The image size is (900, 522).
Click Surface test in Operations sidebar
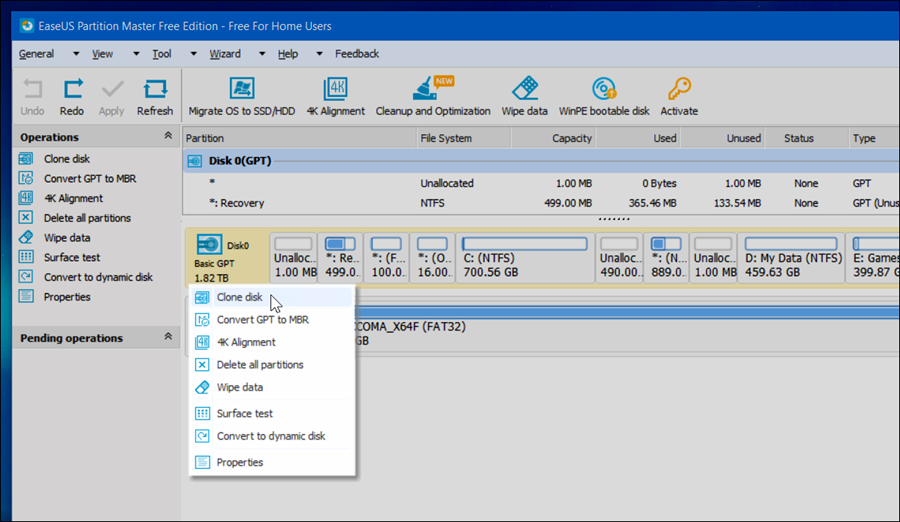(x=72, y=257)
